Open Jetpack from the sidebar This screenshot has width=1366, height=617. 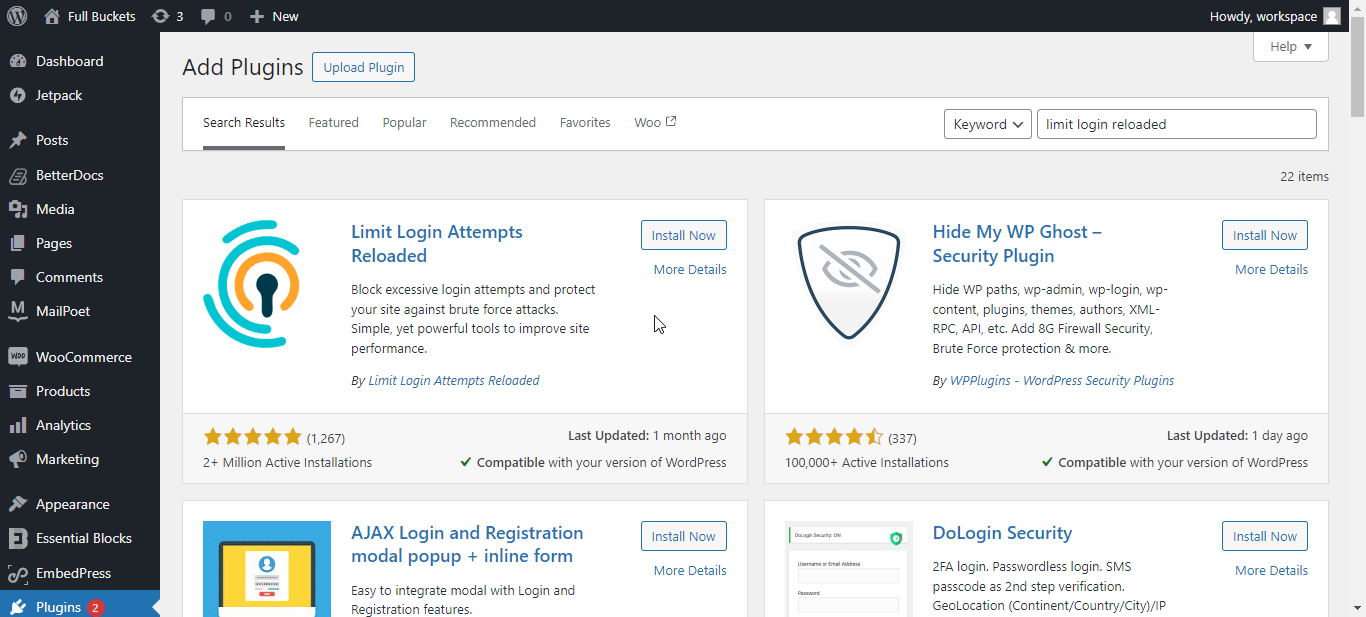click(59, 95)
